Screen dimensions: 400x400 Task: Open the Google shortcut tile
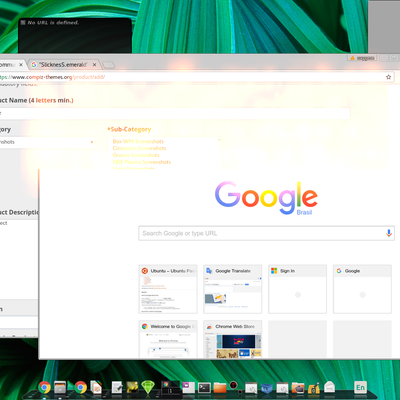362,289
